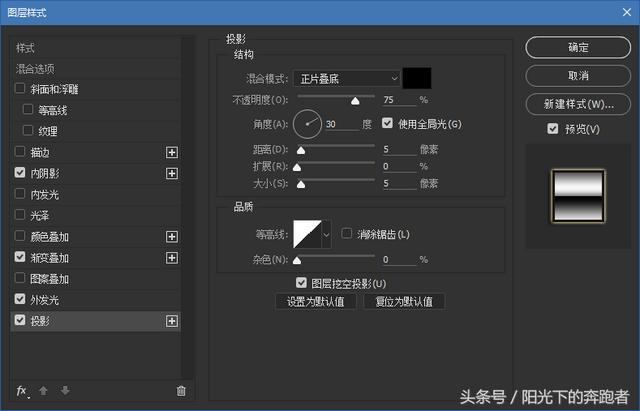The height and width of the screenshot is (411, 640).
Task: Click the 距离 value field
Action: [x=399, y=149]
